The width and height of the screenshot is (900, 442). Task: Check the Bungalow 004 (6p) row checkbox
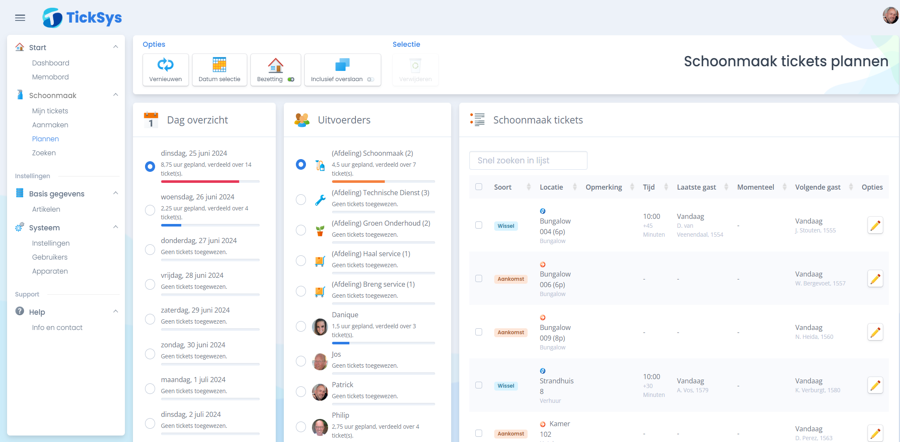(x=479, y=225)
